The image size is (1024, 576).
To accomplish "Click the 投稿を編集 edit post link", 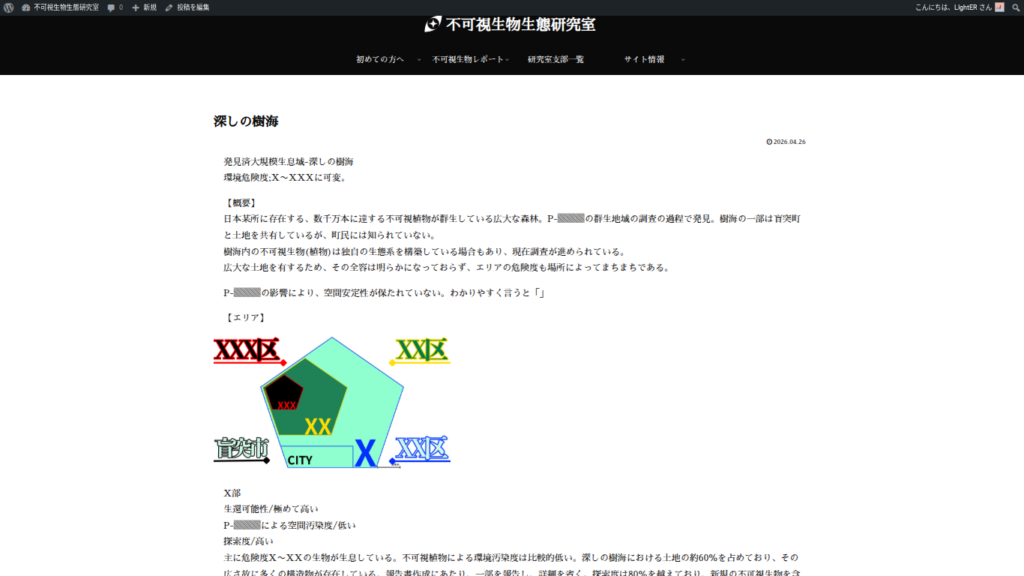I will click(x=193, y=7).
